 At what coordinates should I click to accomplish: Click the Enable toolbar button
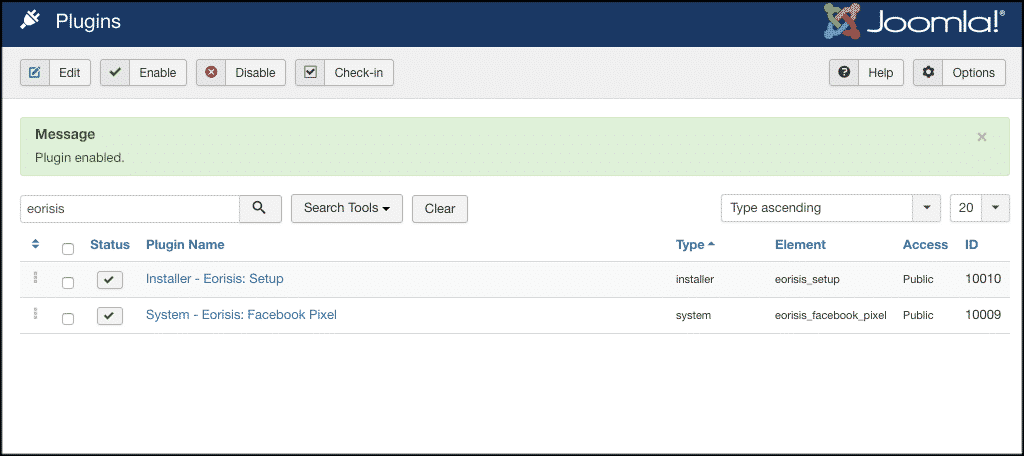click(144, 73)
